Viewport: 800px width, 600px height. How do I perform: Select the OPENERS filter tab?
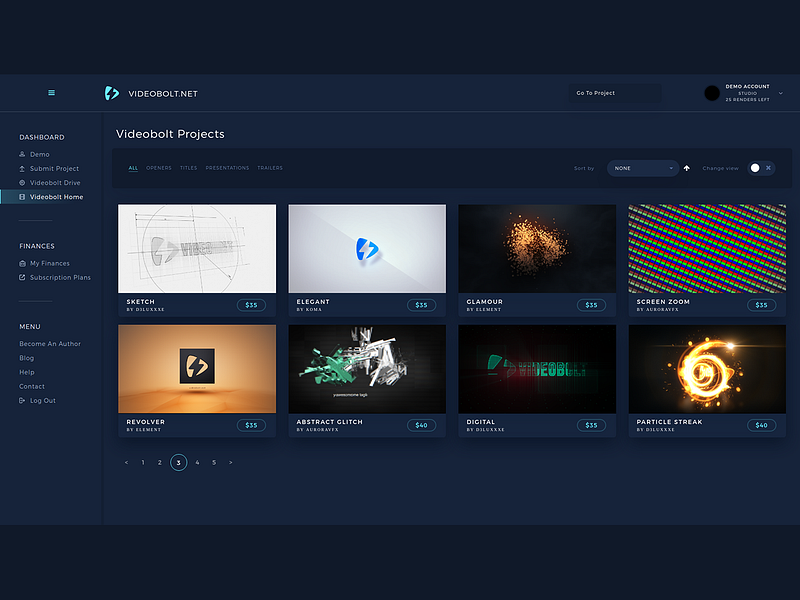[x=159, y=168]
